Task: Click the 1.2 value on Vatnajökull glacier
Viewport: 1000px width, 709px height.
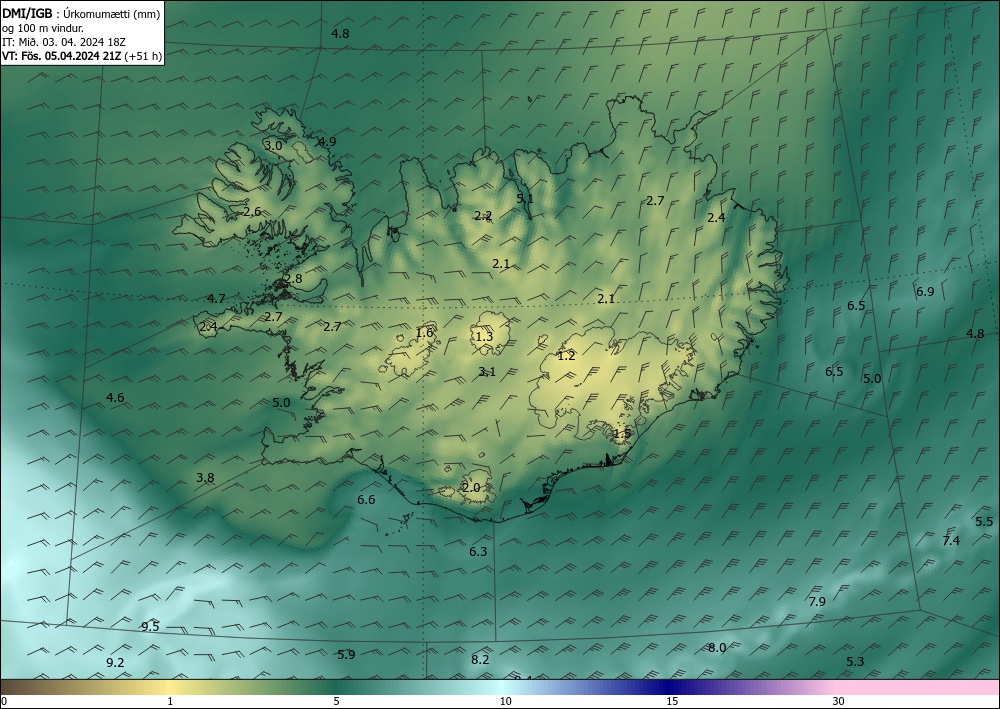Action: tap(566, 356)
